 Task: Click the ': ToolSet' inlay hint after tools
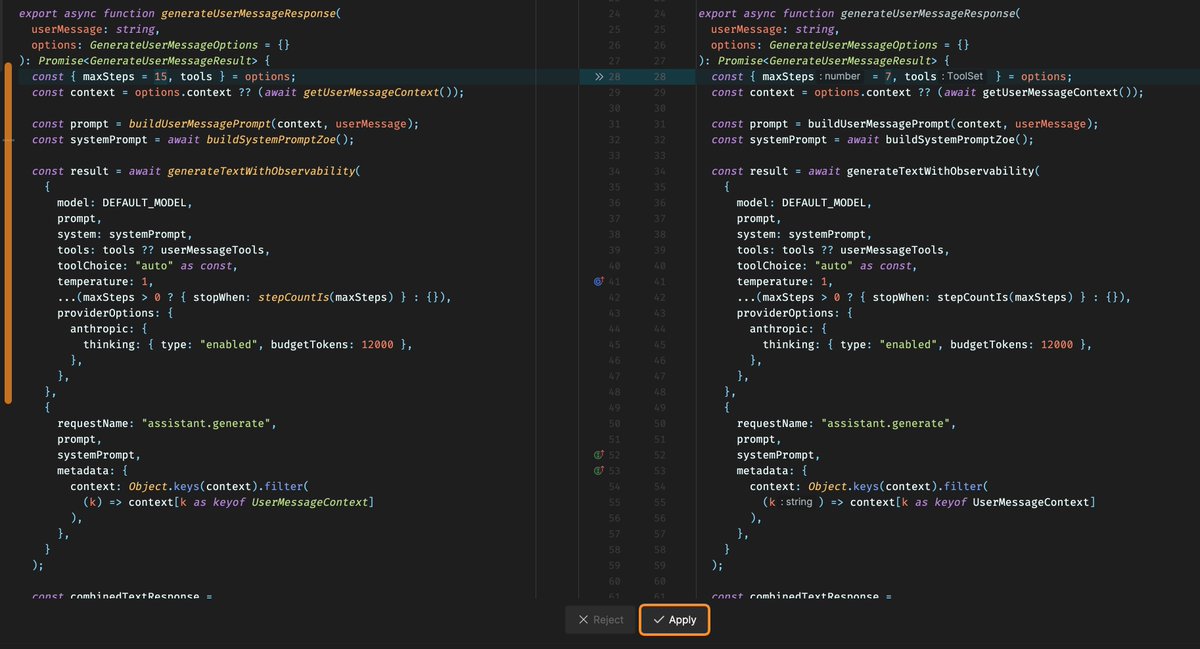tap(962, 77)
